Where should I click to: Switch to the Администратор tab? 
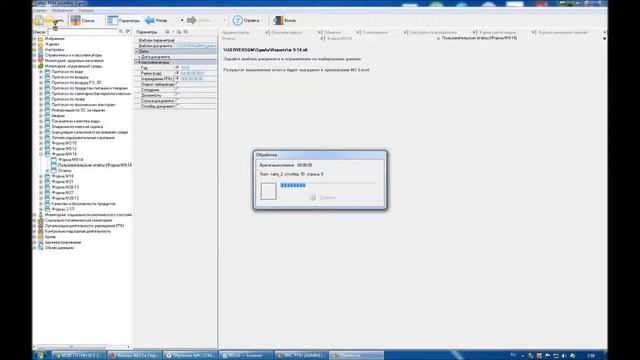click(x=235, y=32)
